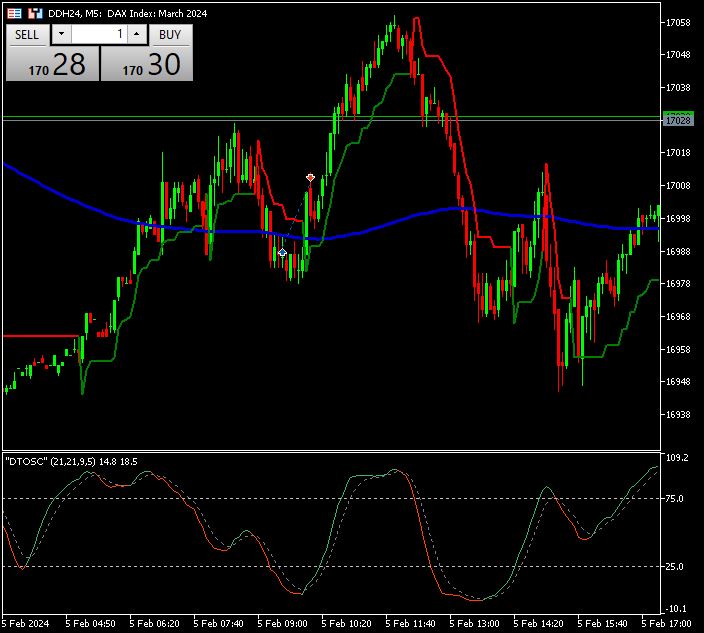The image size is (704, 633).
Task: Click the volume input field showing 1
Action: [x=99, y=34]
